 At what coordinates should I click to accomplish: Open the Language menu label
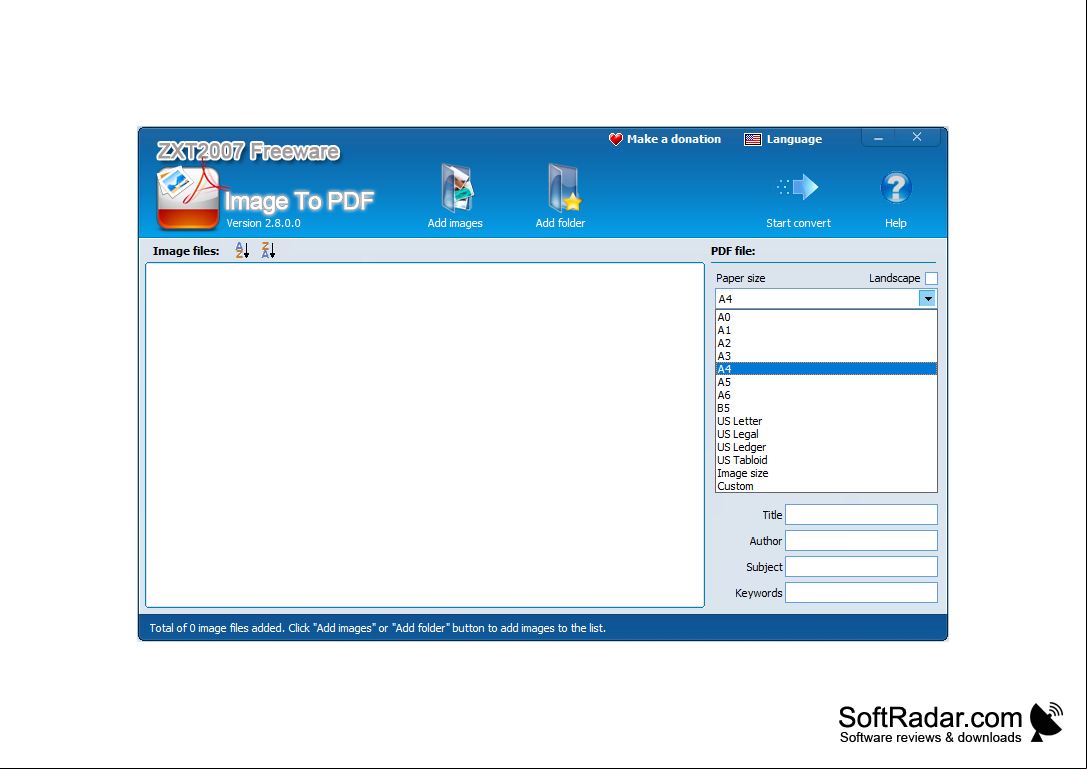(794, 139)
